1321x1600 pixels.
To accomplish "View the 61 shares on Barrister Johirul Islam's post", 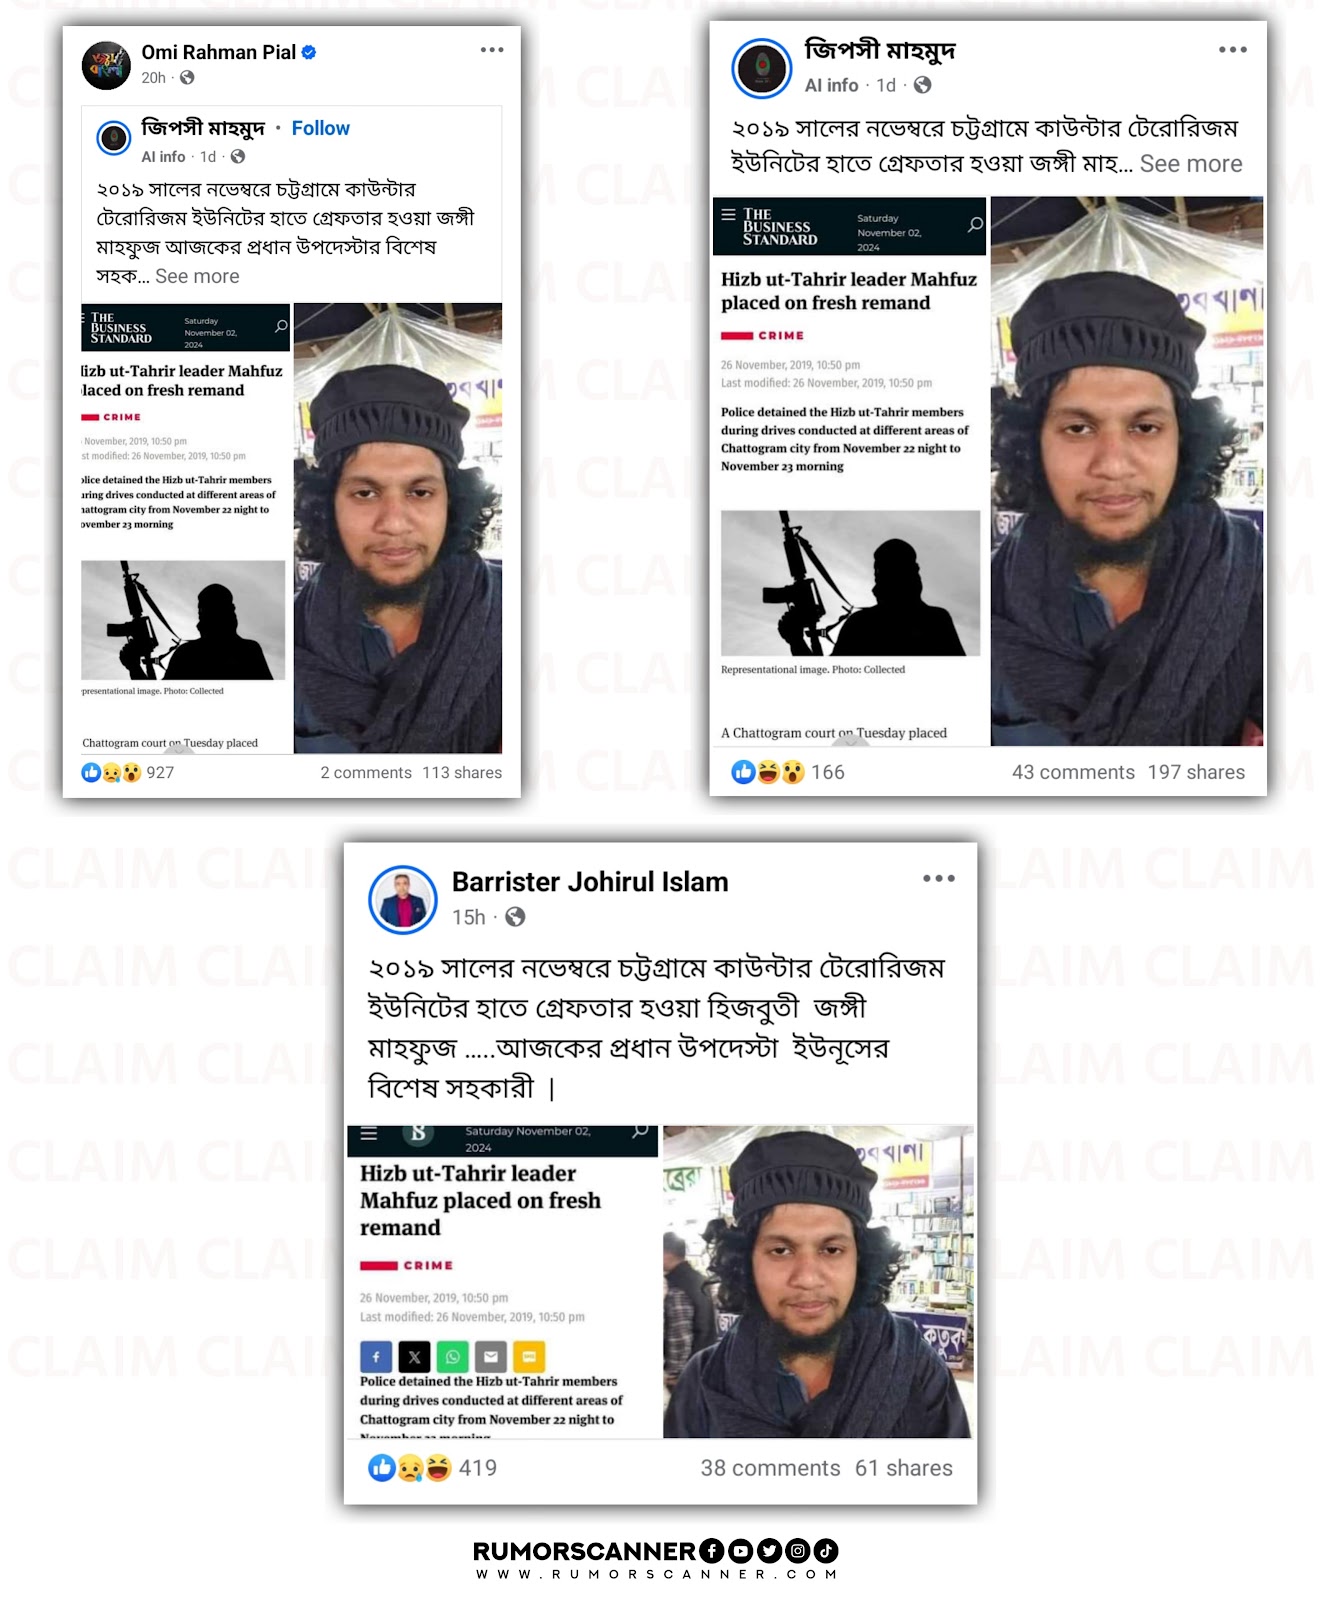I will (x=903, y=1468).
